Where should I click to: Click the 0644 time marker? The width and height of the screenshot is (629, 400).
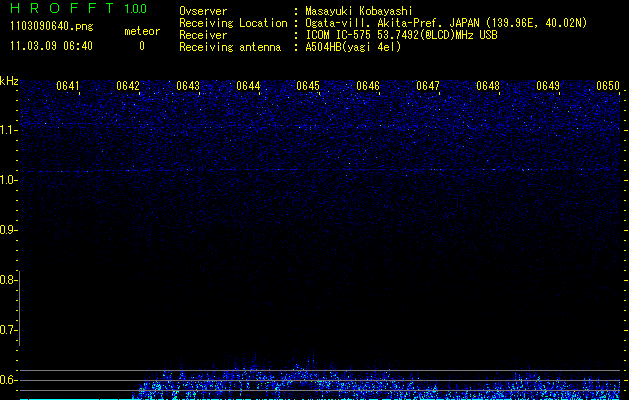pyautogui.click(x=248, y=86)
